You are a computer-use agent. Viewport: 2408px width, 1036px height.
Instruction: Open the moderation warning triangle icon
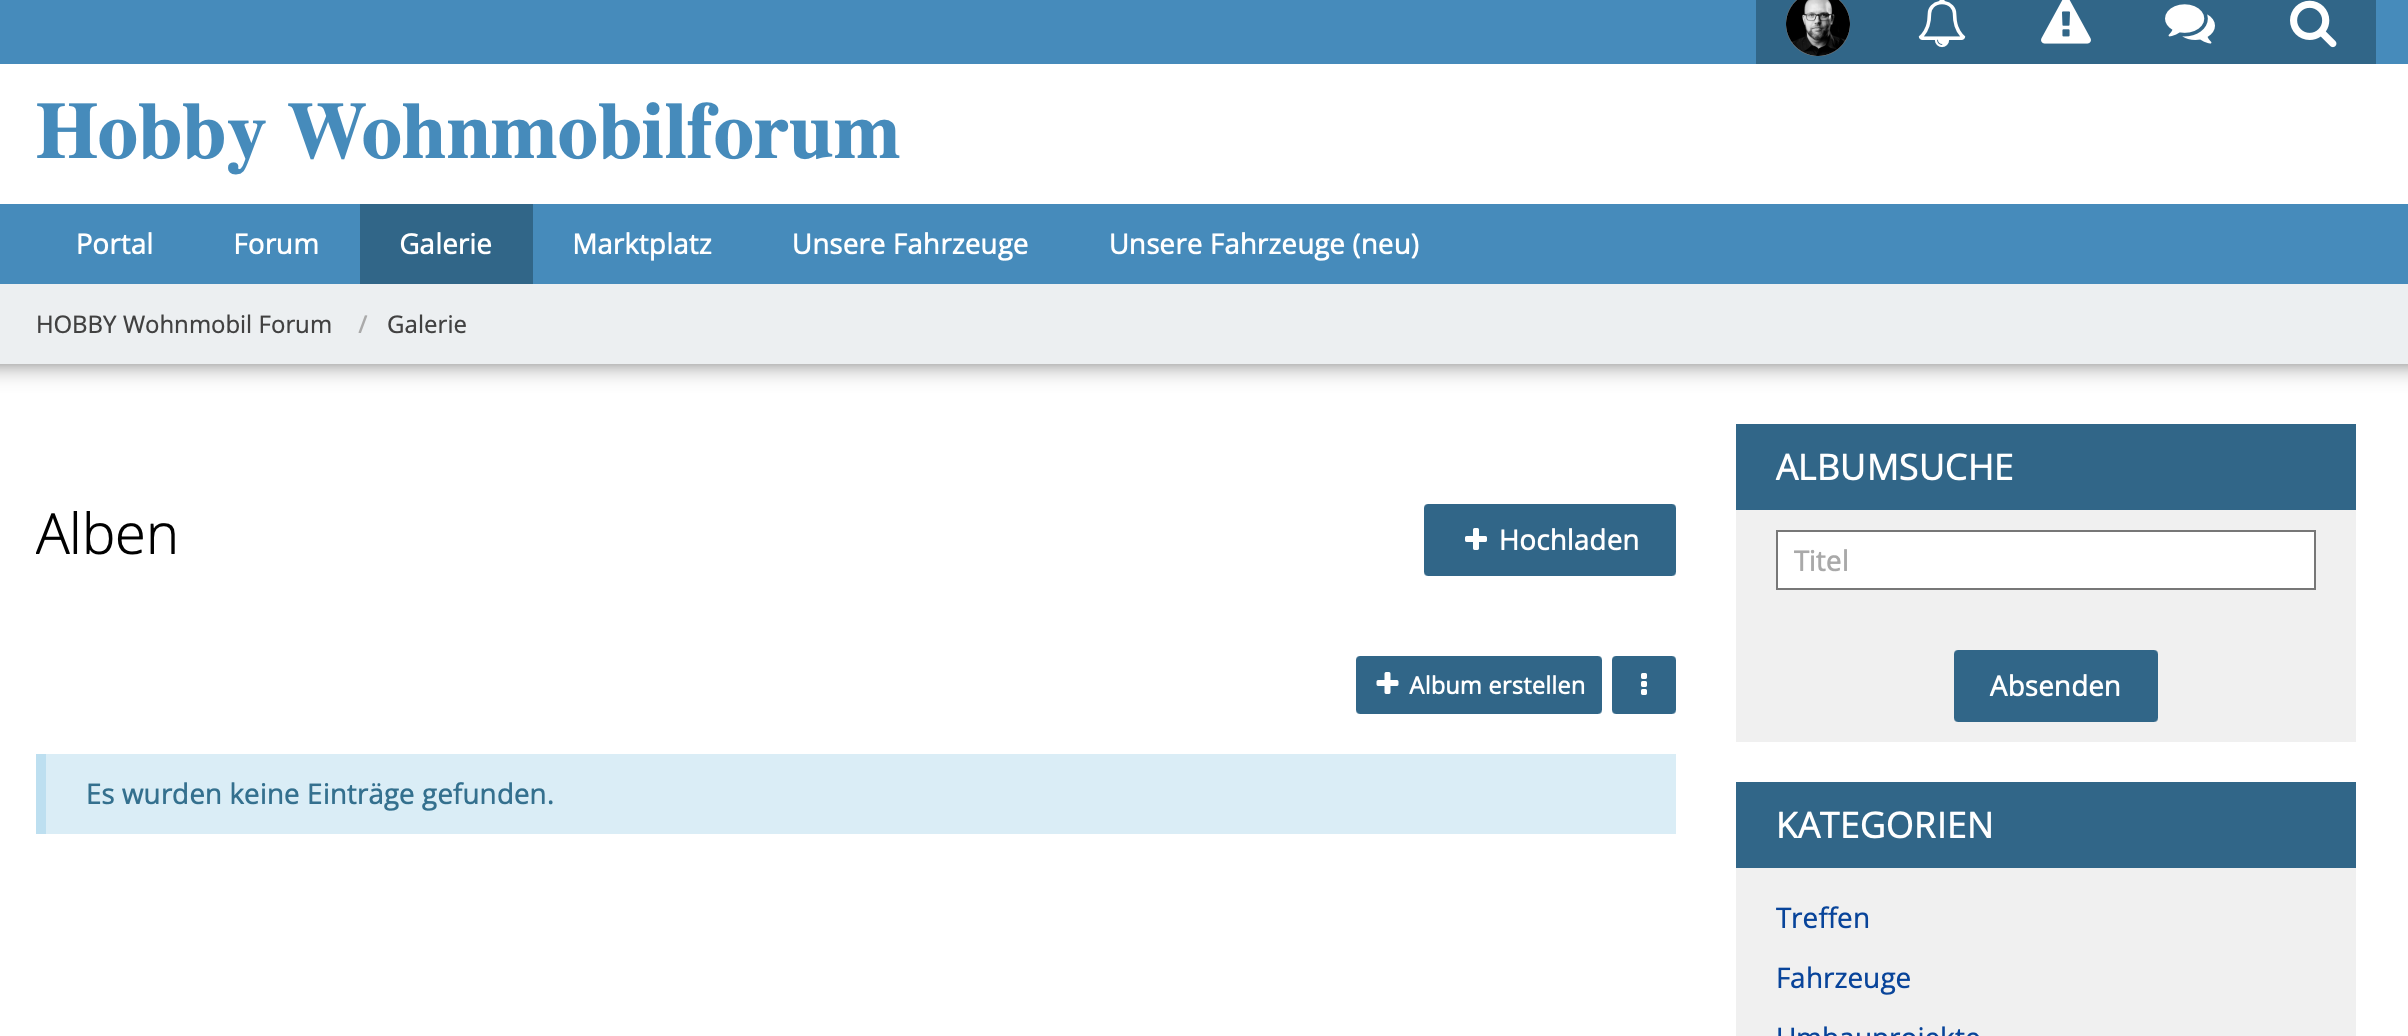pyautogui.click(x=2065, y=24)
